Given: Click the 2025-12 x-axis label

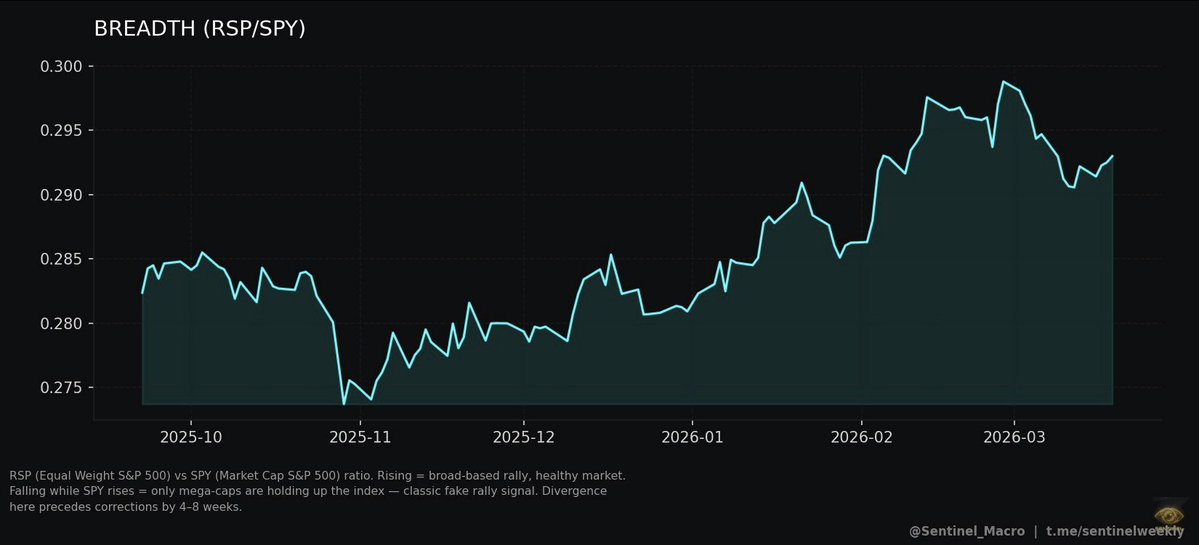Looking at the screenshot, I should pos(524,437).
